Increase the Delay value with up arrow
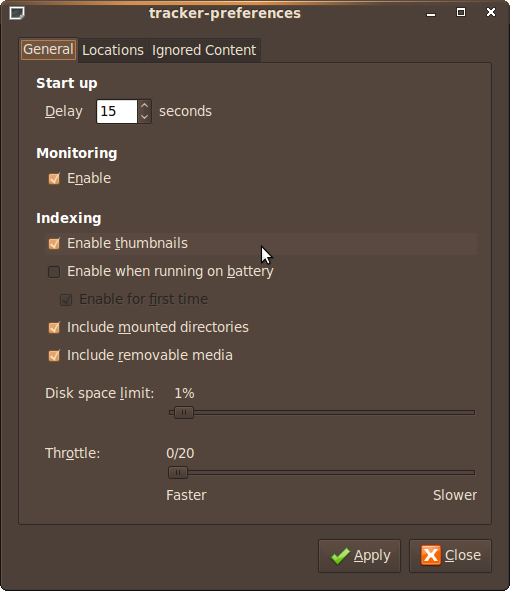510x591 pixels. (144, 106)
